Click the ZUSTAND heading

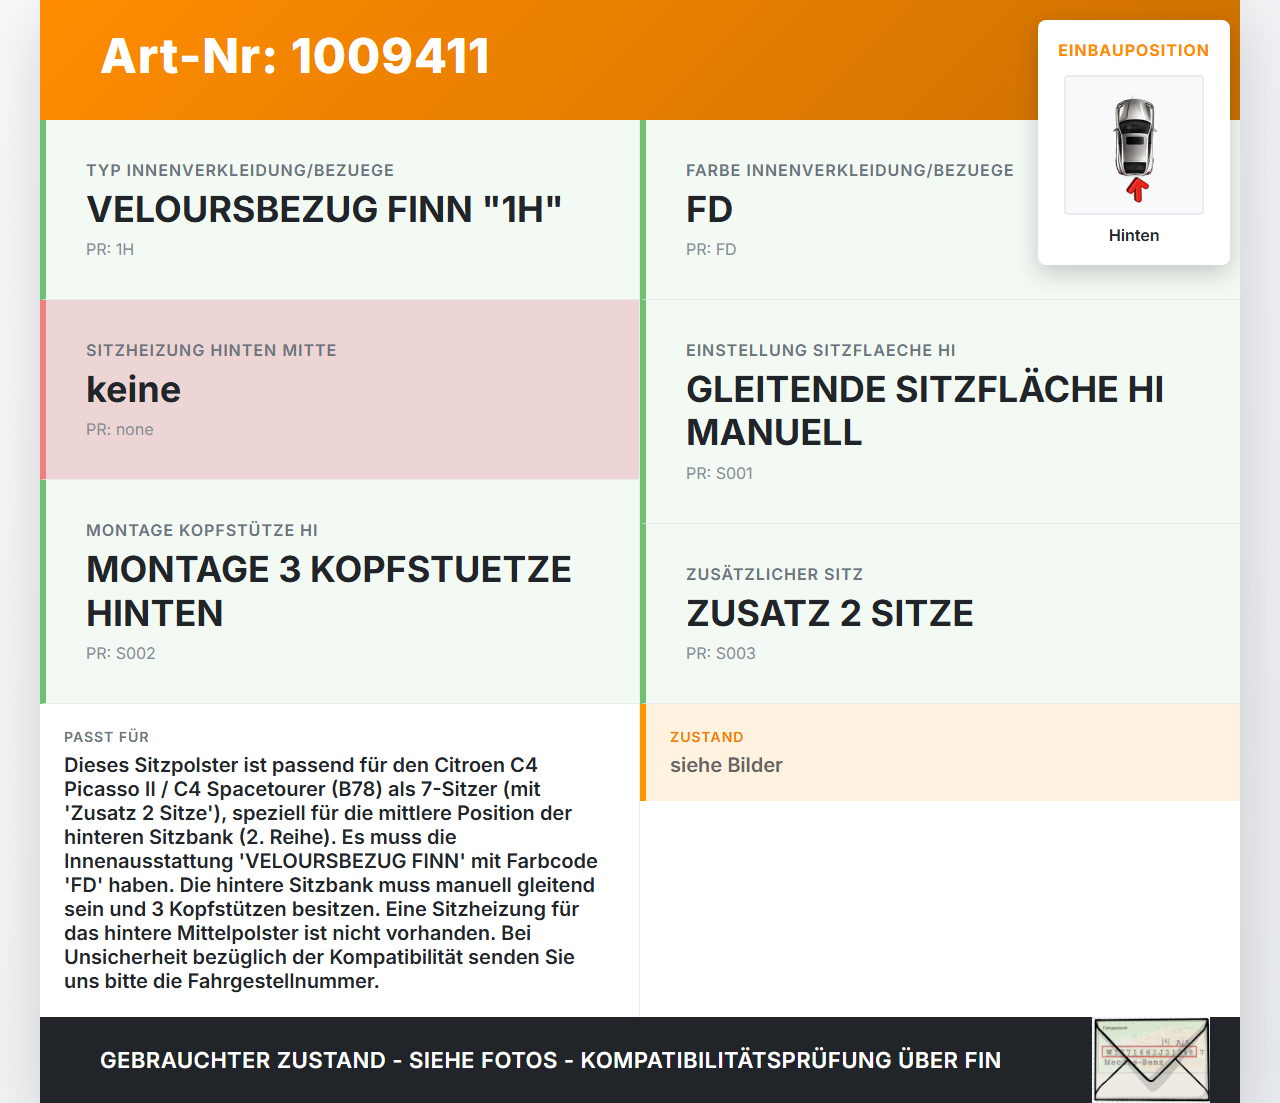707,737
